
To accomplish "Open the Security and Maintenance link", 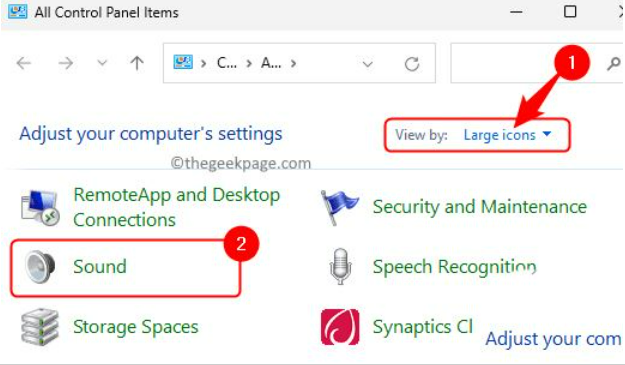I will coord(480,207).
